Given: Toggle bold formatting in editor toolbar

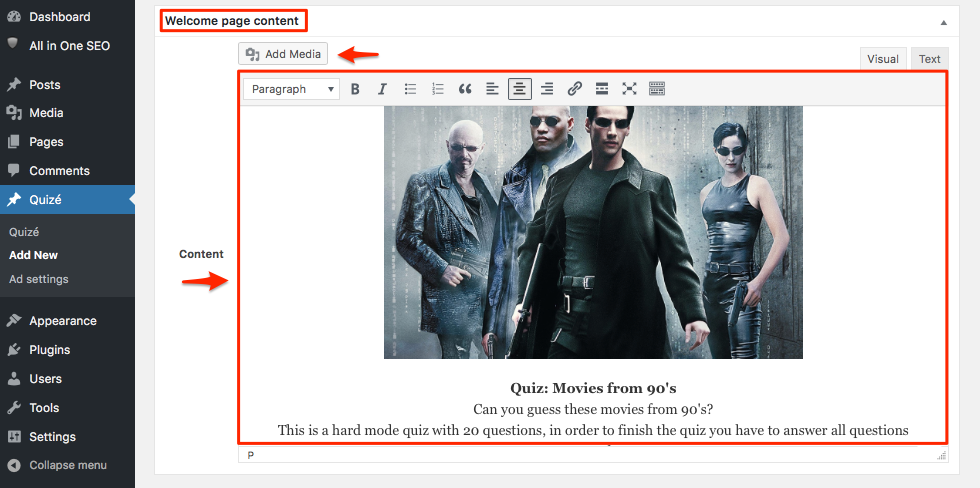Looking at the screenshot, I should click(x=355, y=89).
